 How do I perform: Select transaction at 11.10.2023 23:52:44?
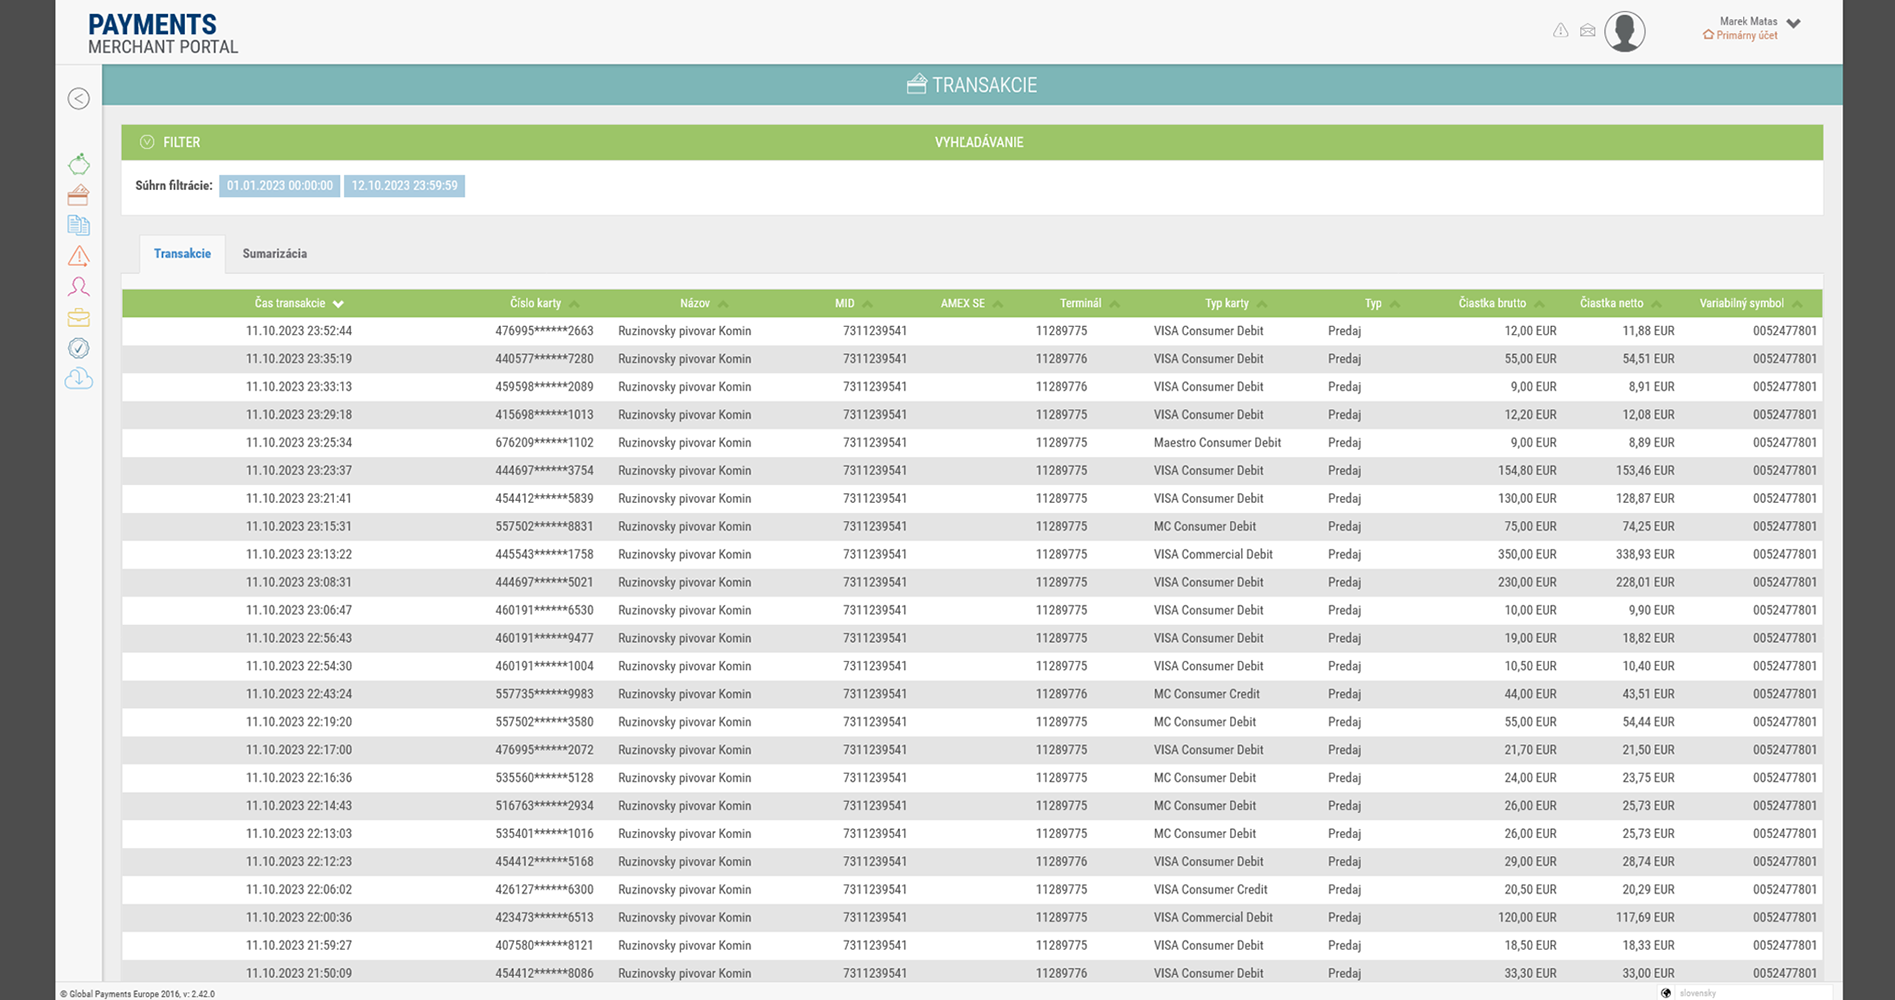point(299,331)
